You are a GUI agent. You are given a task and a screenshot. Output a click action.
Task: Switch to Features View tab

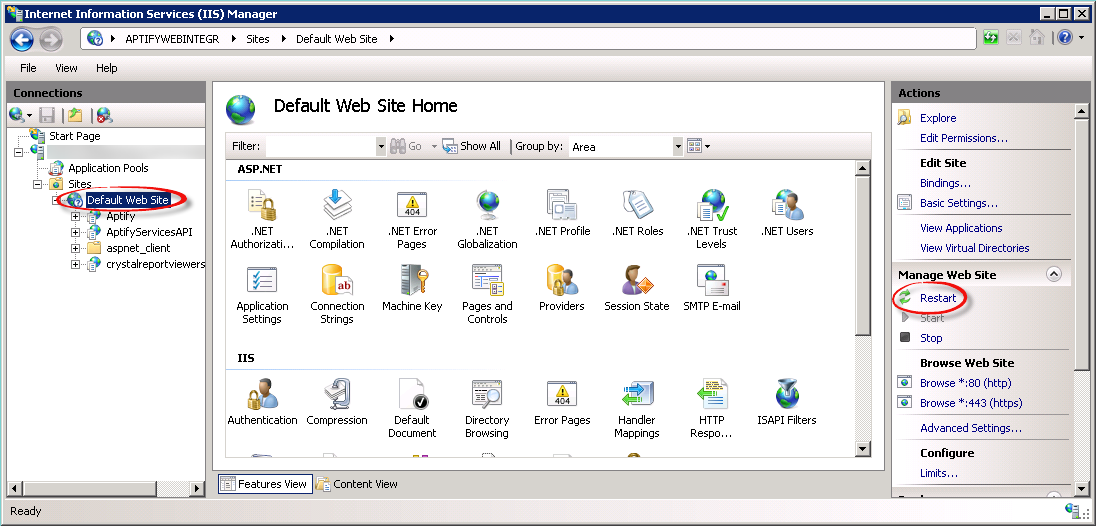pos(265,483)
